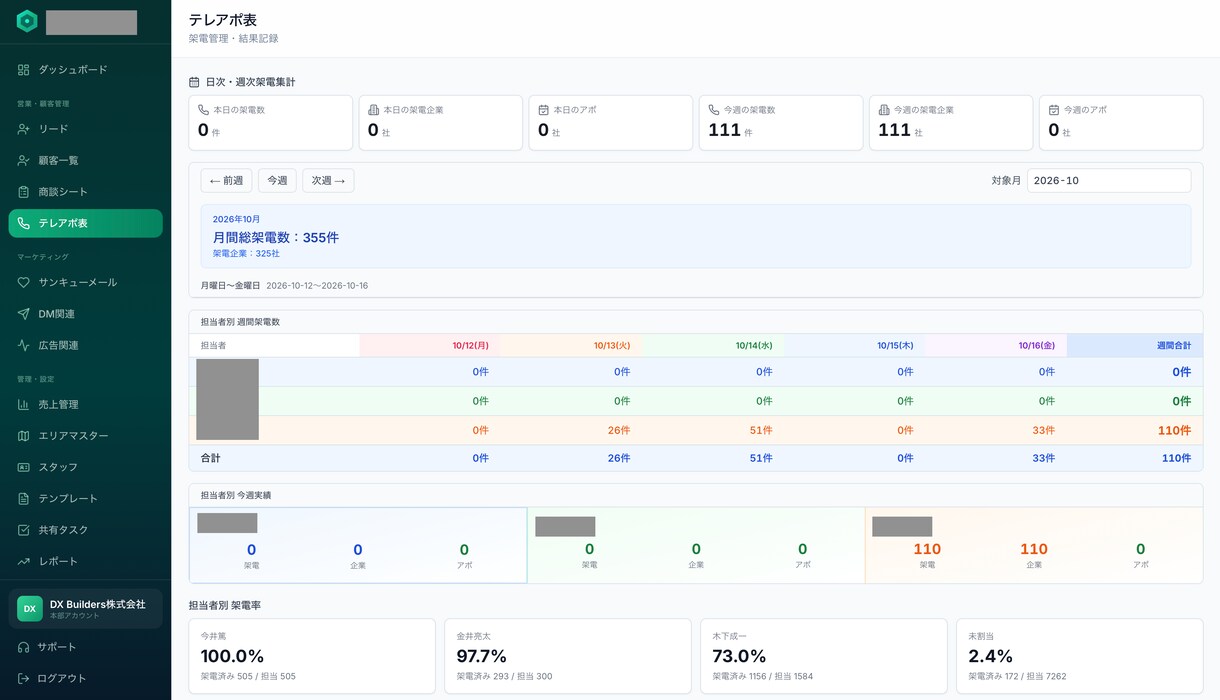Image resolution: width=1220 pixels, height=700 pixels.
Task: Click the 広告関連 activity pulse icon
Action: (24, 345)
